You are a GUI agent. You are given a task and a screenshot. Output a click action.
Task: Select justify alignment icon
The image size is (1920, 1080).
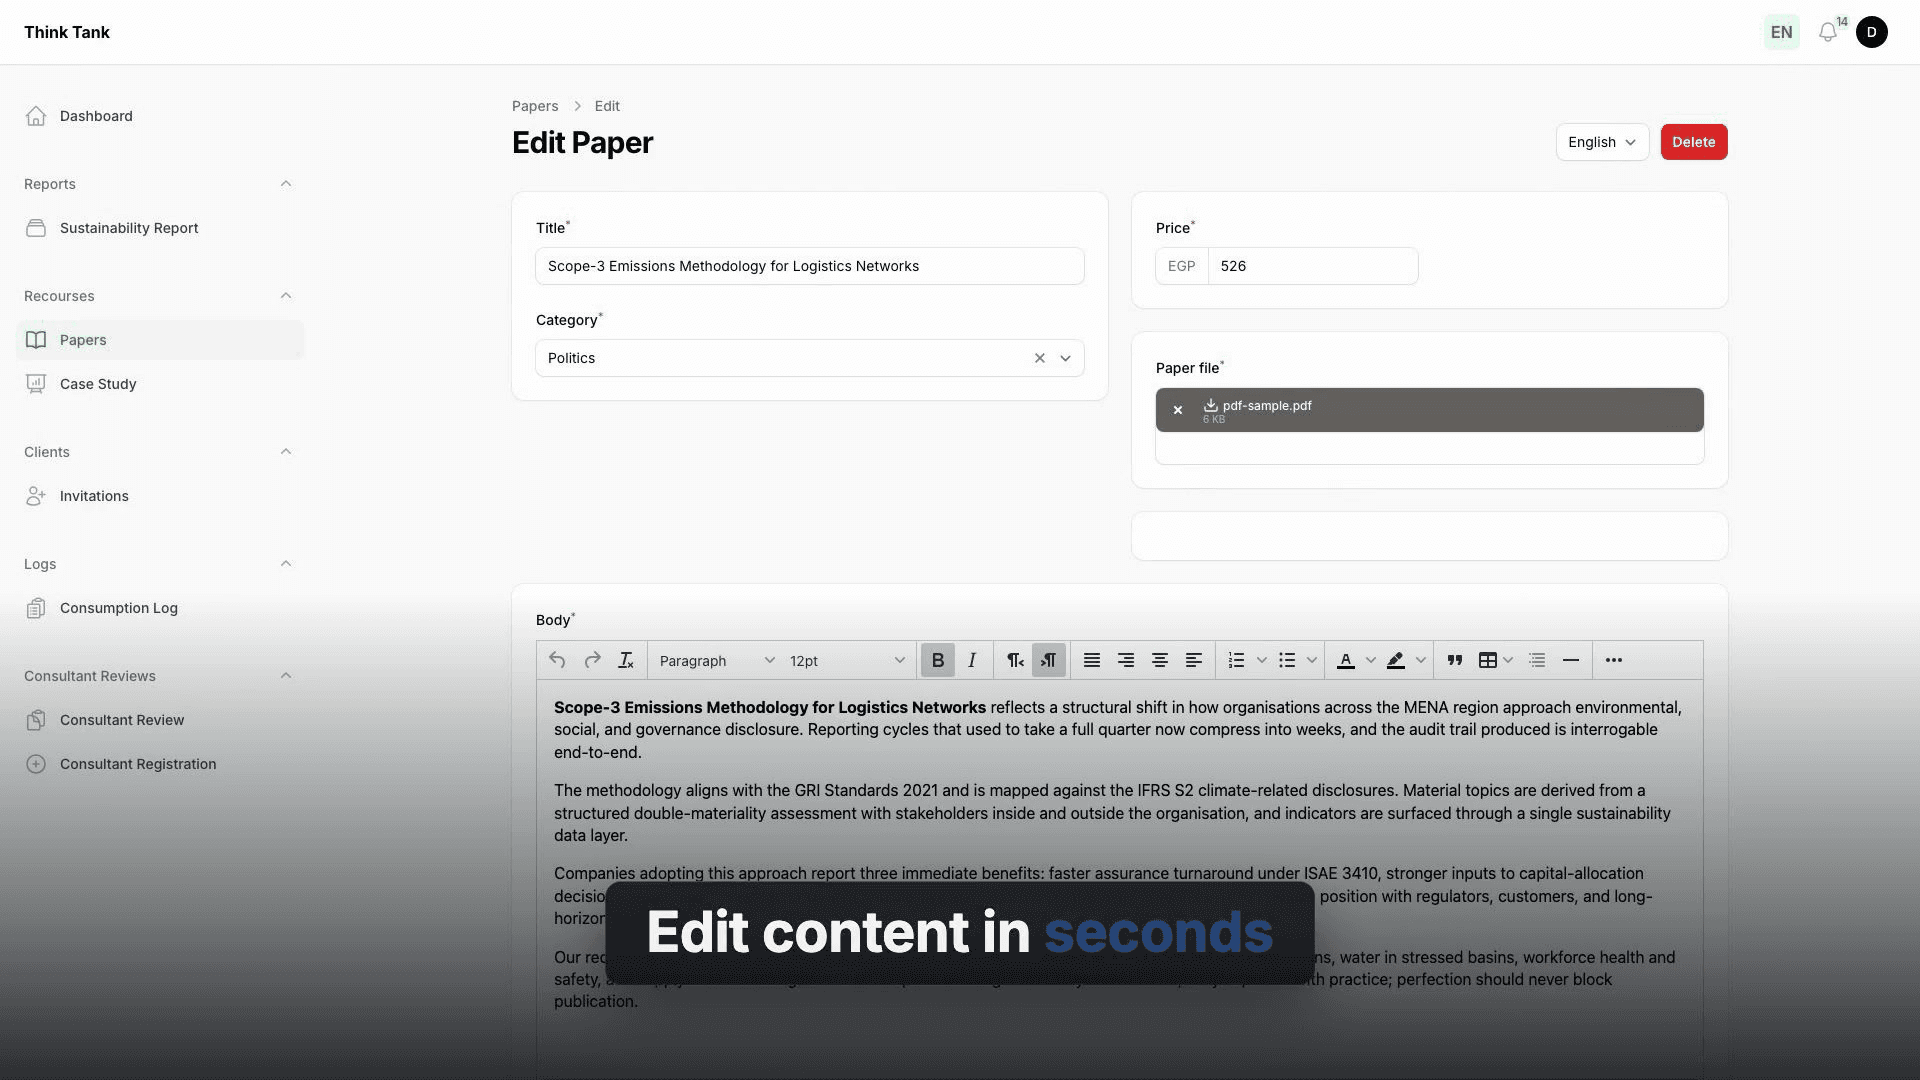[x=1092, y=660]
